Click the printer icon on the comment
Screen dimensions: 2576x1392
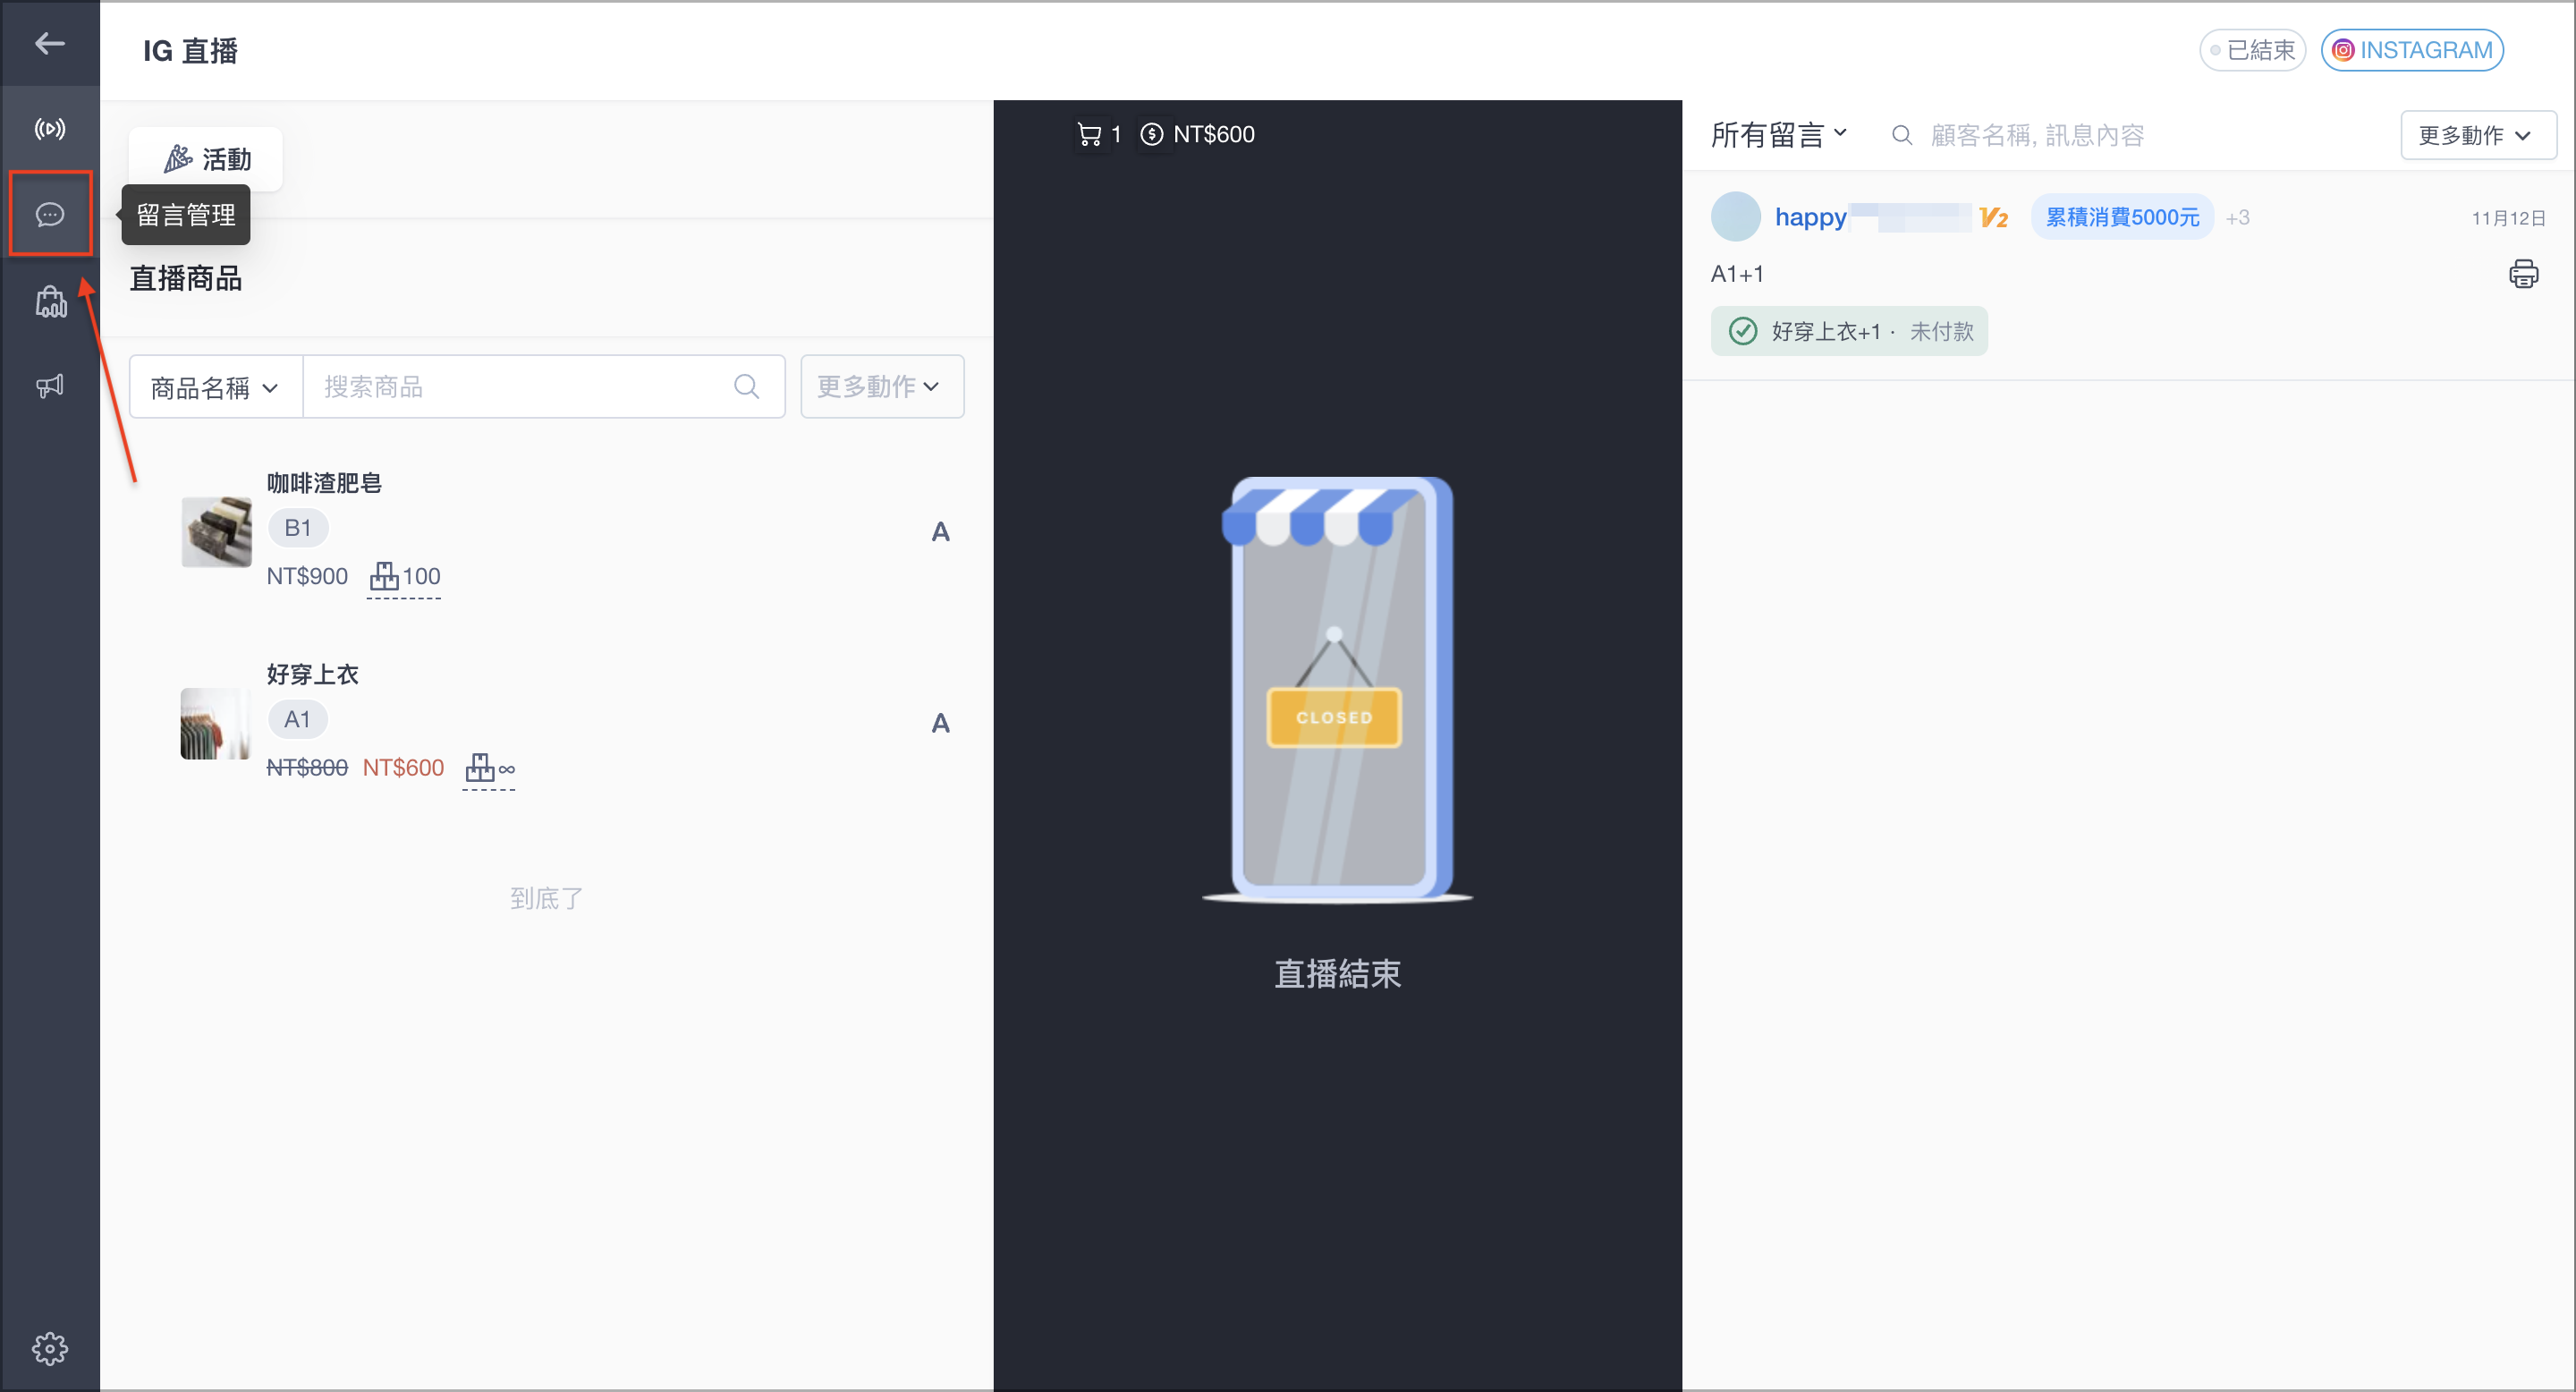coord(2523,274)
